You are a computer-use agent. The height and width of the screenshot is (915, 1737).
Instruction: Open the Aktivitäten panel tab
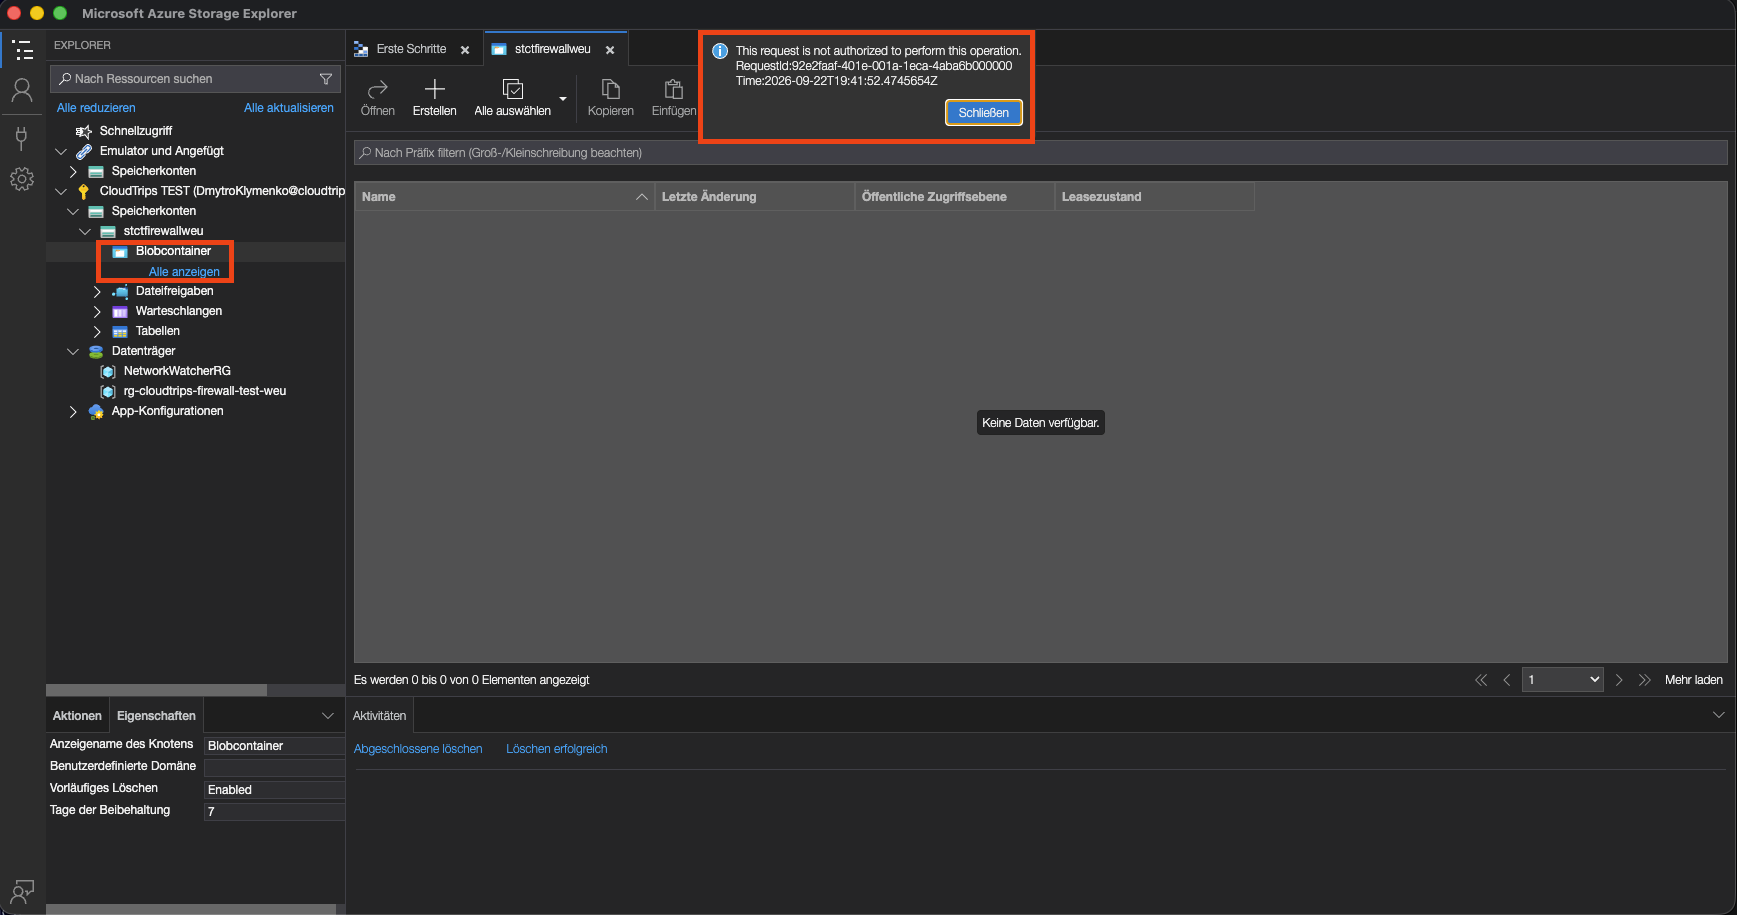click(x=380, y=716)
